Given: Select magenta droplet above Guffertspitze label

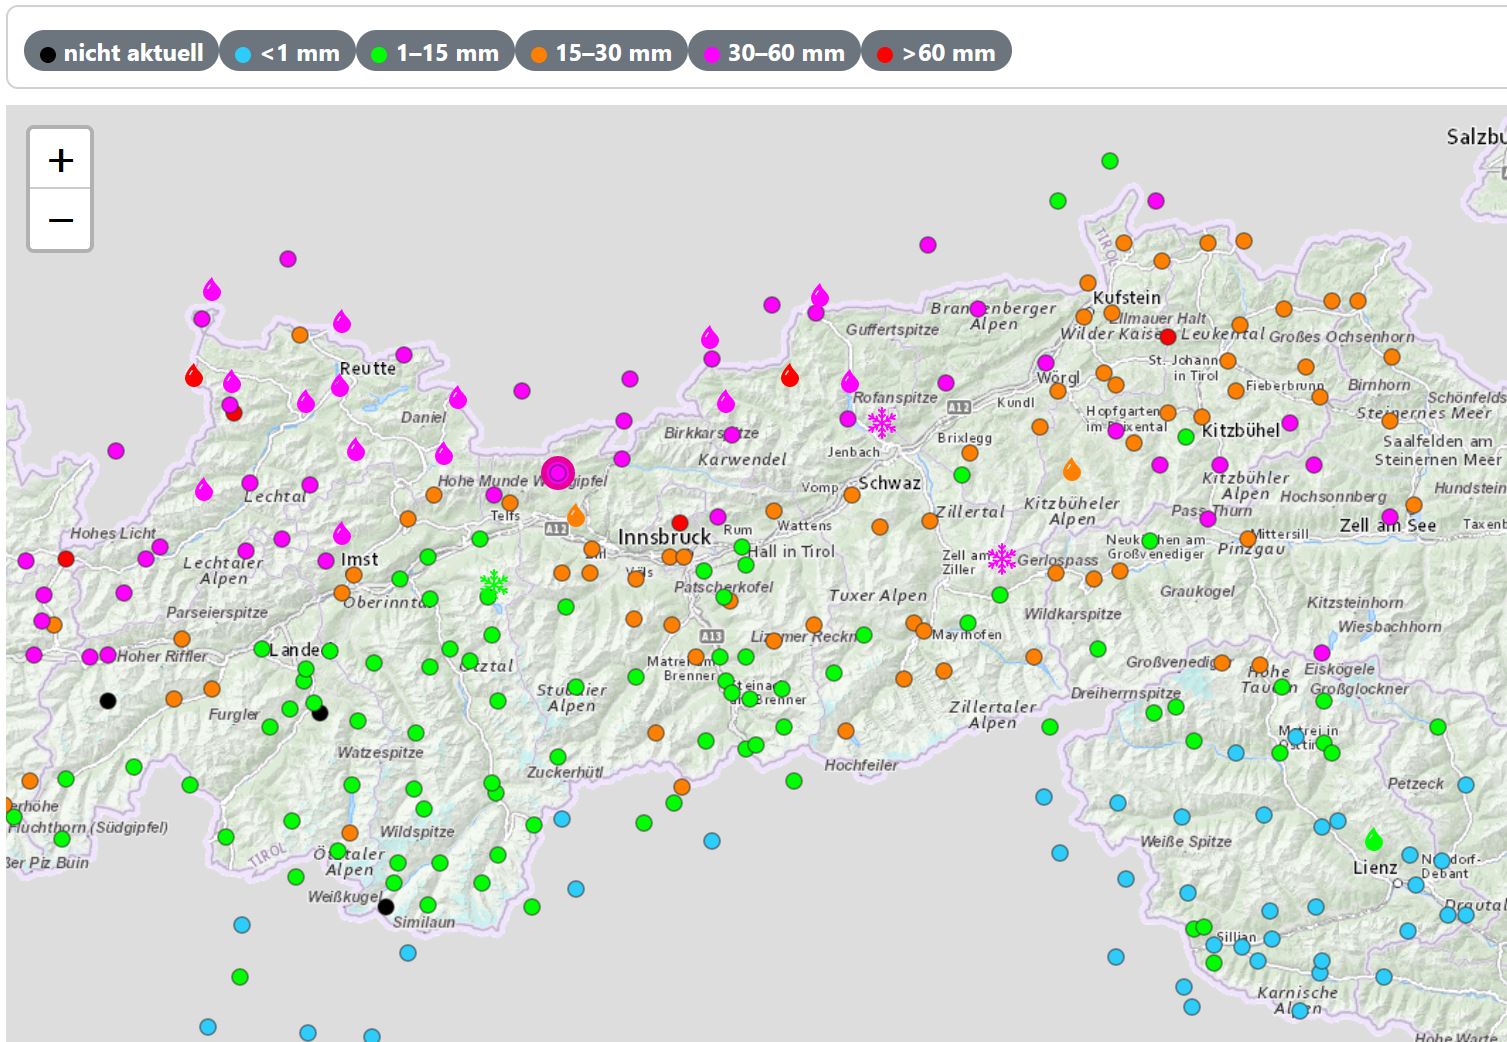Looking at the screenshot, I should pyautogui.click(x=820, y=295).
